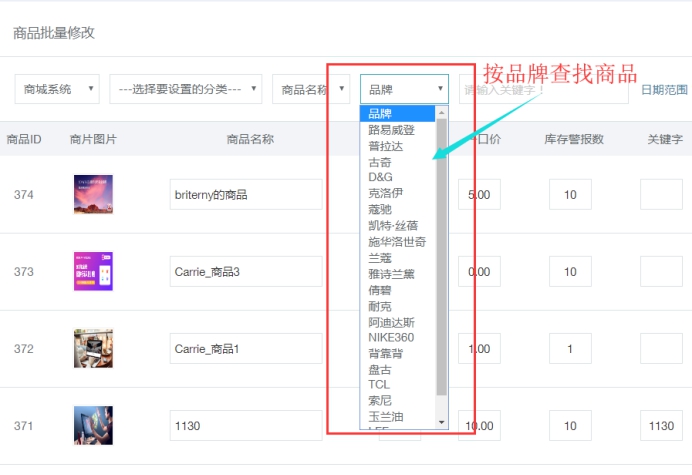The width and height of the screenshot is (692, 475).
Task: Edit price field for product 372
Action: [x=479, y=349]
